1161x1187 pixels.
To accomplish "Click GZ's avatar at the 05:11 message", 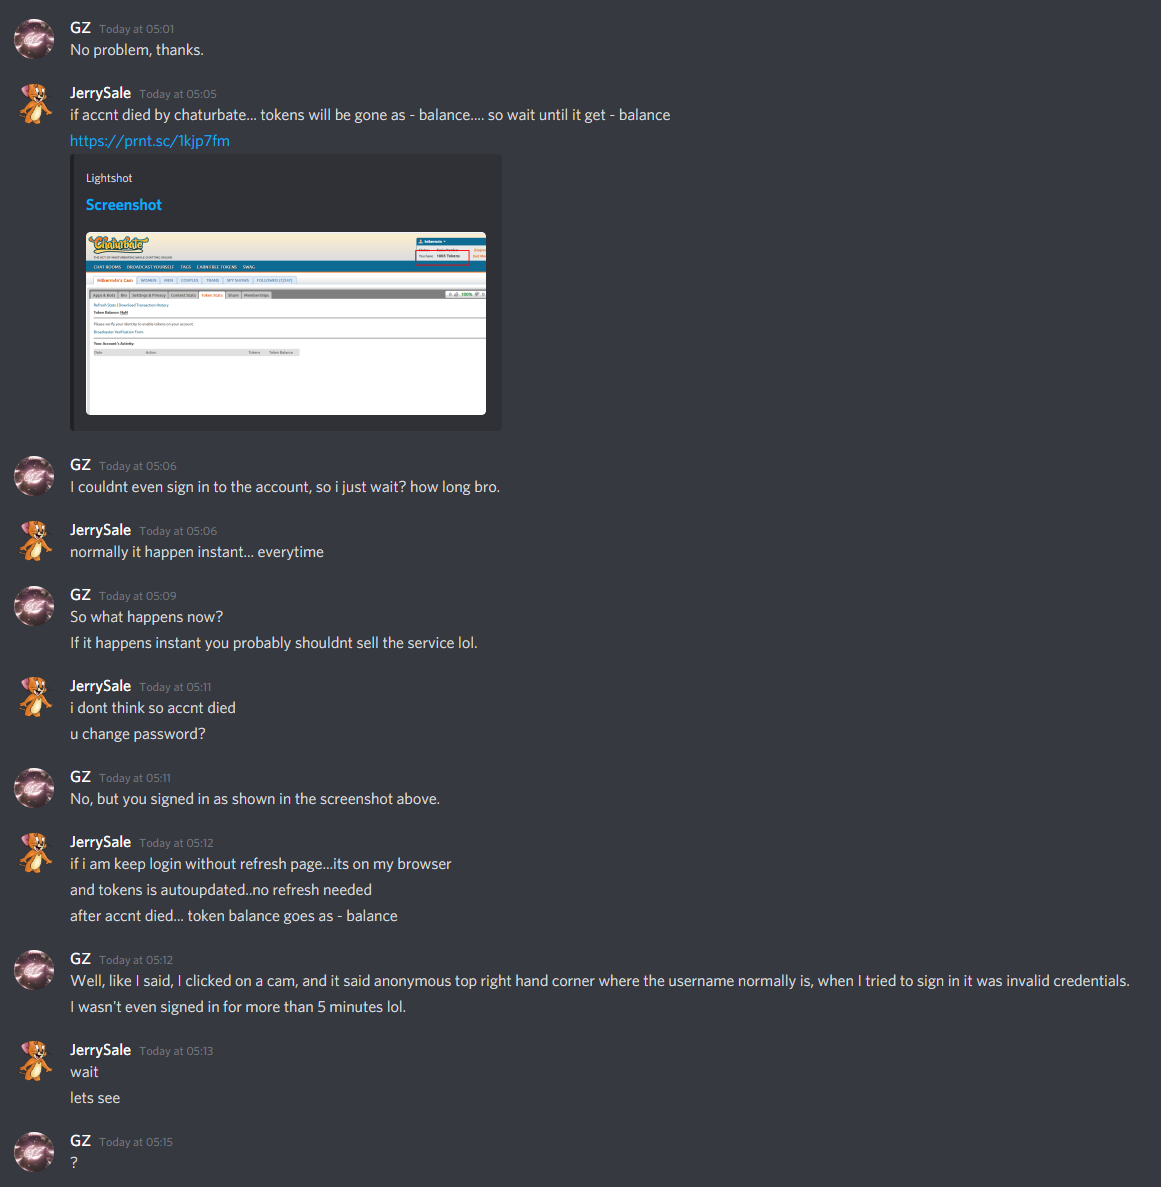I will (34, 788).
